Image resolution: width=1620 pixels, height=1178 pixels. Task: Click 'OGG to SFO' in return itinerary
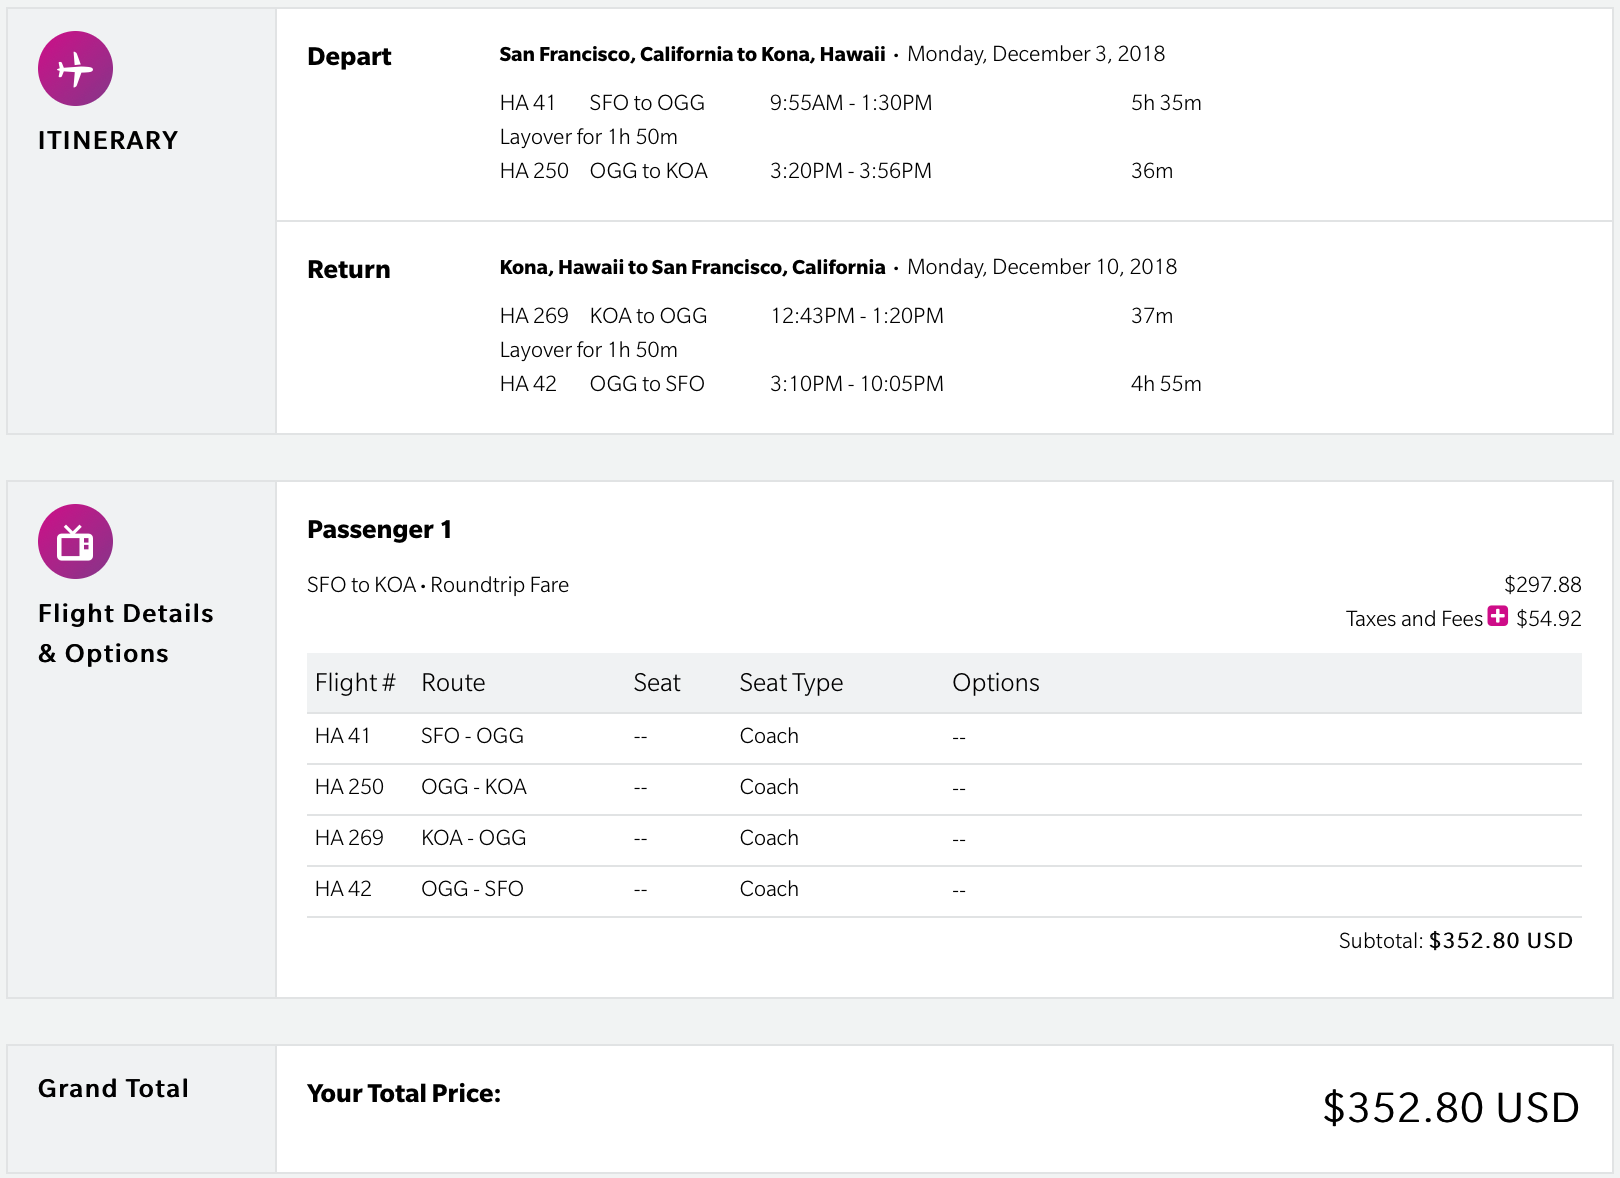click(647, 384)
